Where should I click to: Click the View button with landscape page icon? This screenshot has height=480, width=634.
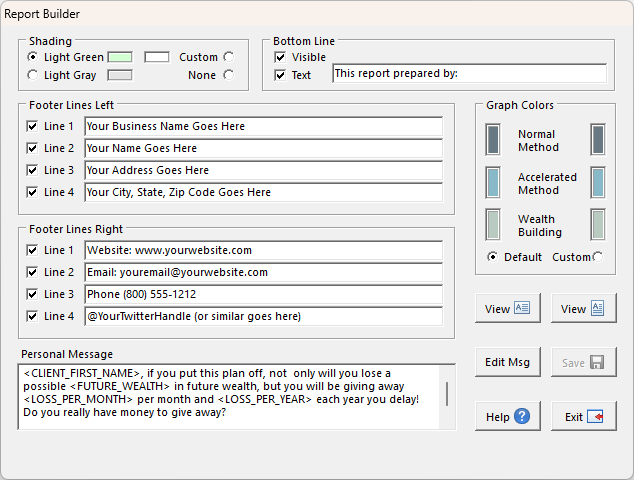508,309
